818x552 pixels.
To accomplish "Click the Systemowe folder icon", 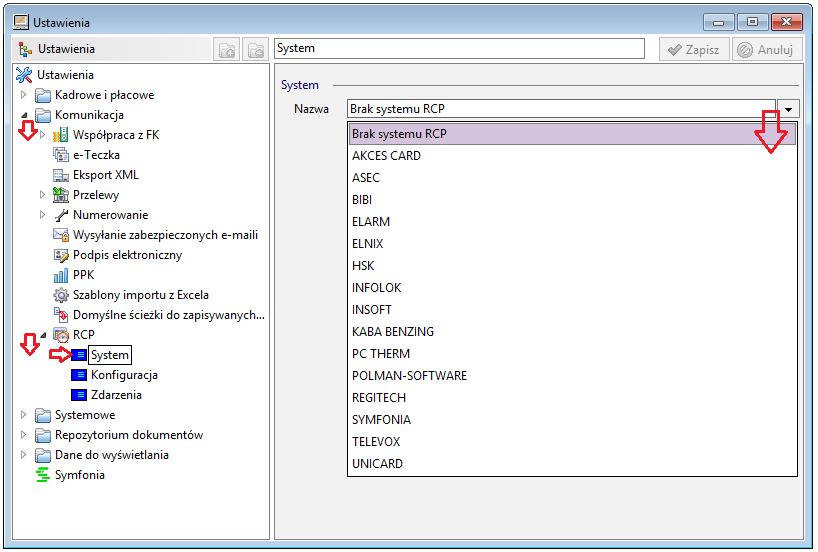I will click(43, 415).
